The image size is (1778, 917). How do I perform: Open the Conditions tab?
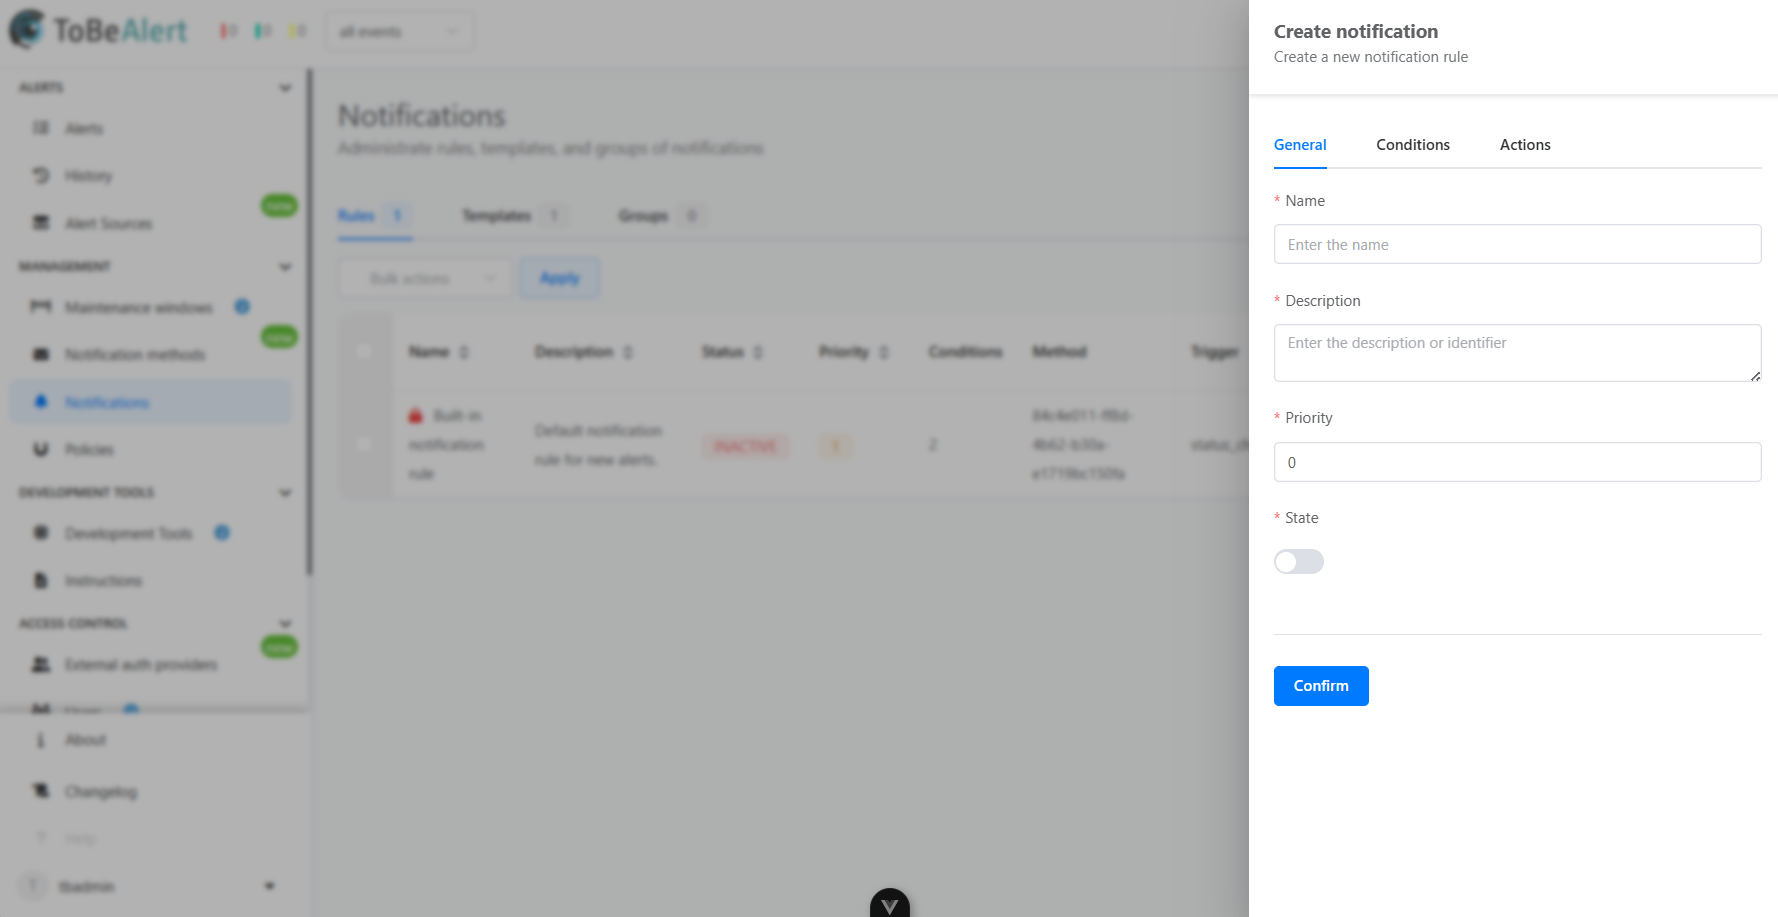coord(1413,145)
